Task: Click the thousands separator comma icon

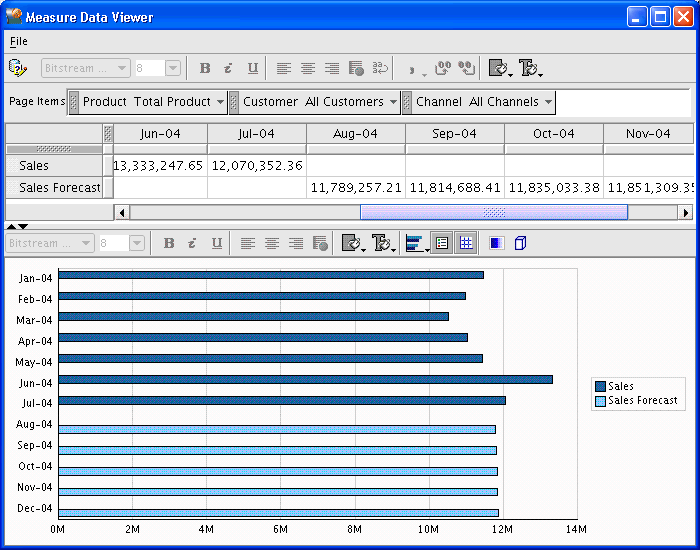Action: coord(412,70)
